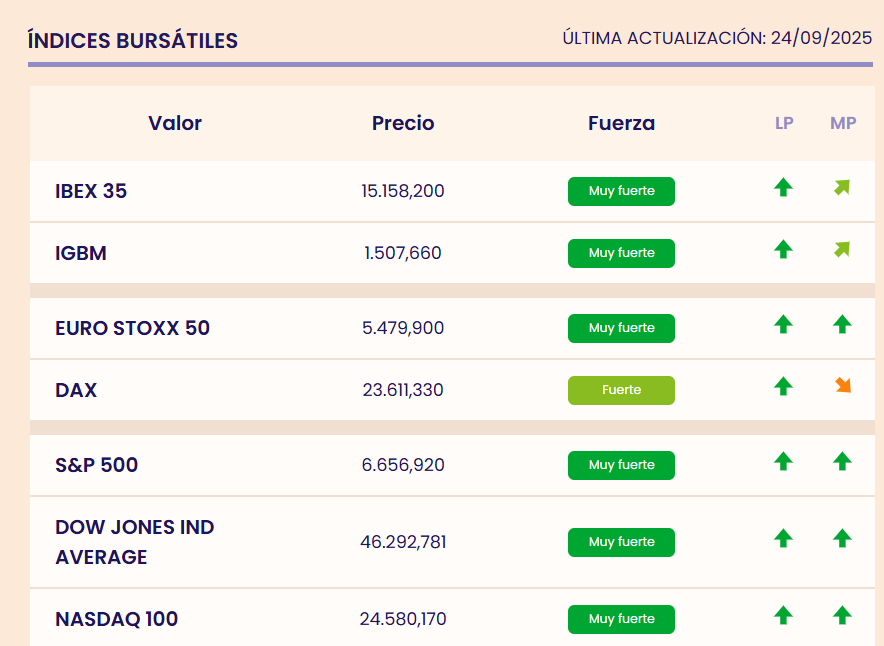Click the EURO STOXX 50 MP up arrow
This screenshot has height=646, width=884.
pyautogui.click(x=842, y=324)
